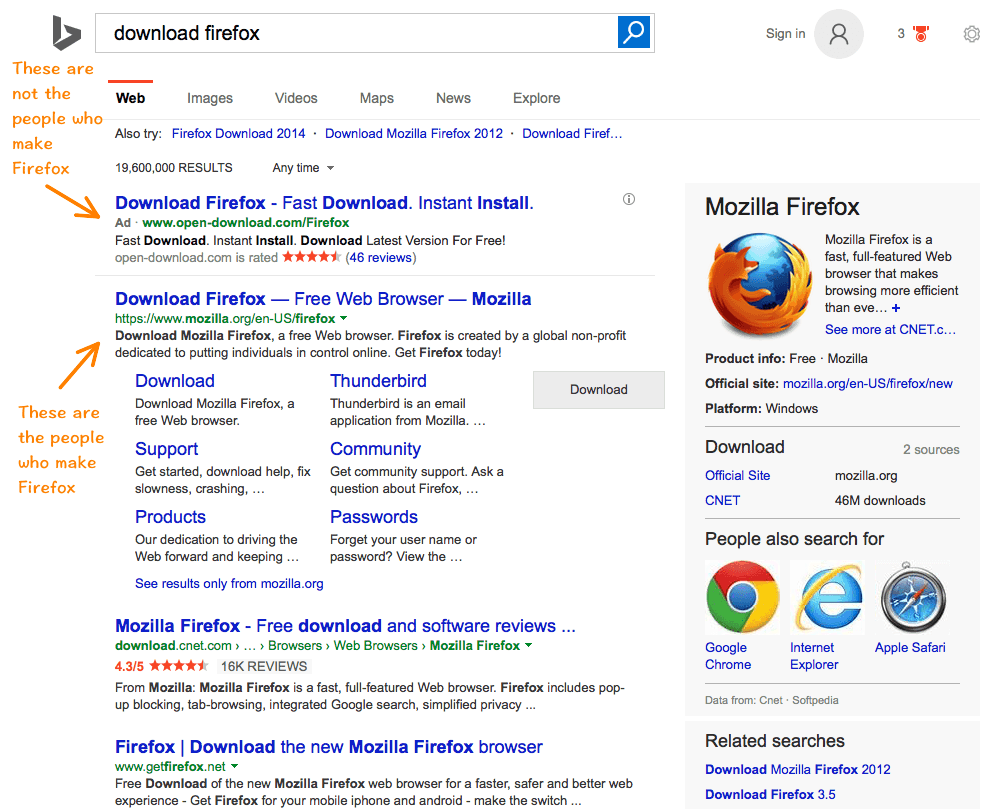Open the rewards medal icon
Viewport: 1003px width, 809px height.
[x=921, y=34]
